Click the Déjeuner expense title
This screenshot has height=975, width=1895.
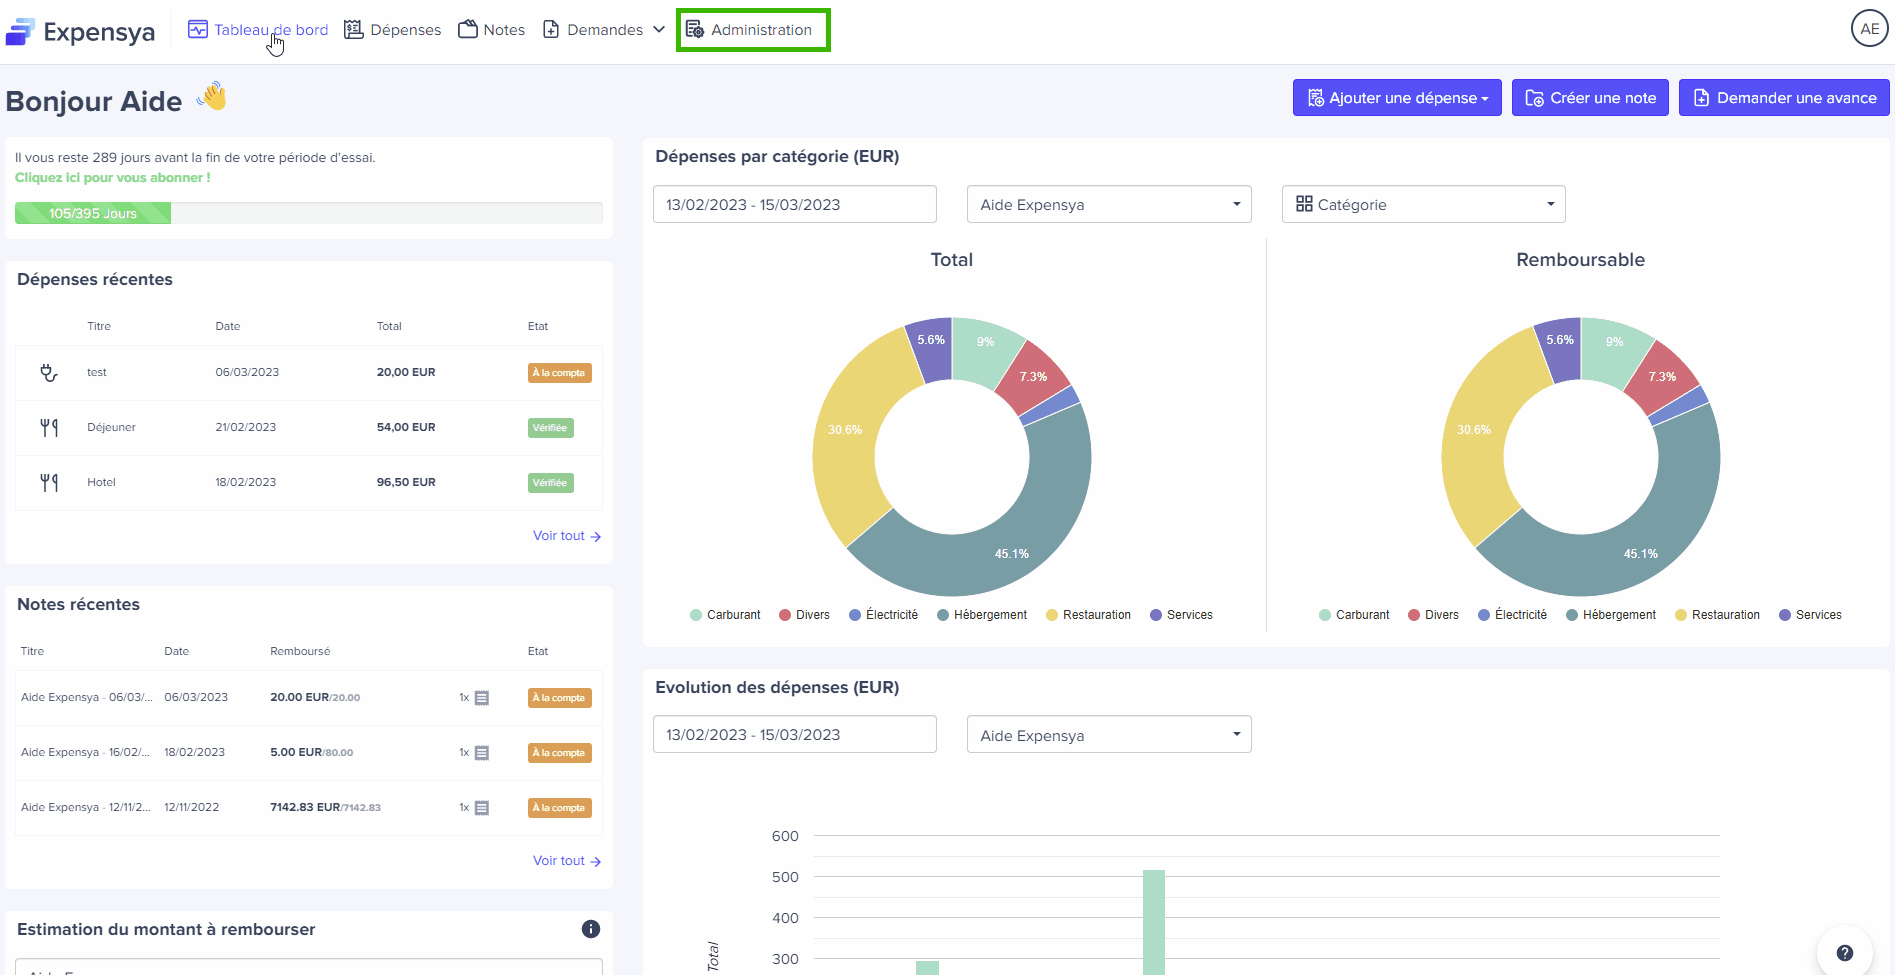tap(111, 428)
